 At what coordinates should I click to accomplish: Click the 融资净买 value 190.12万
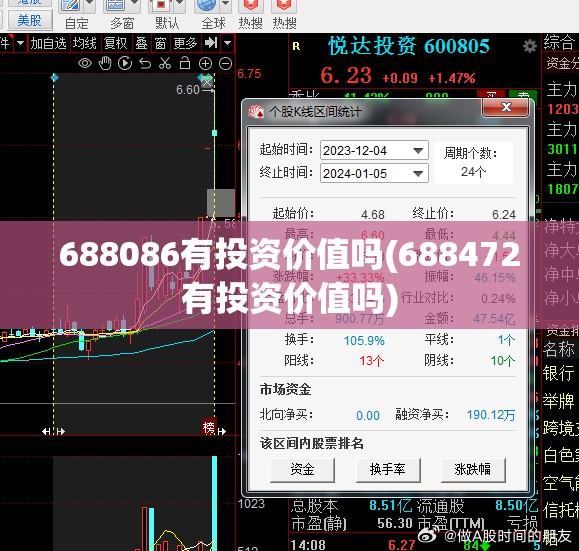pos(491,415)
